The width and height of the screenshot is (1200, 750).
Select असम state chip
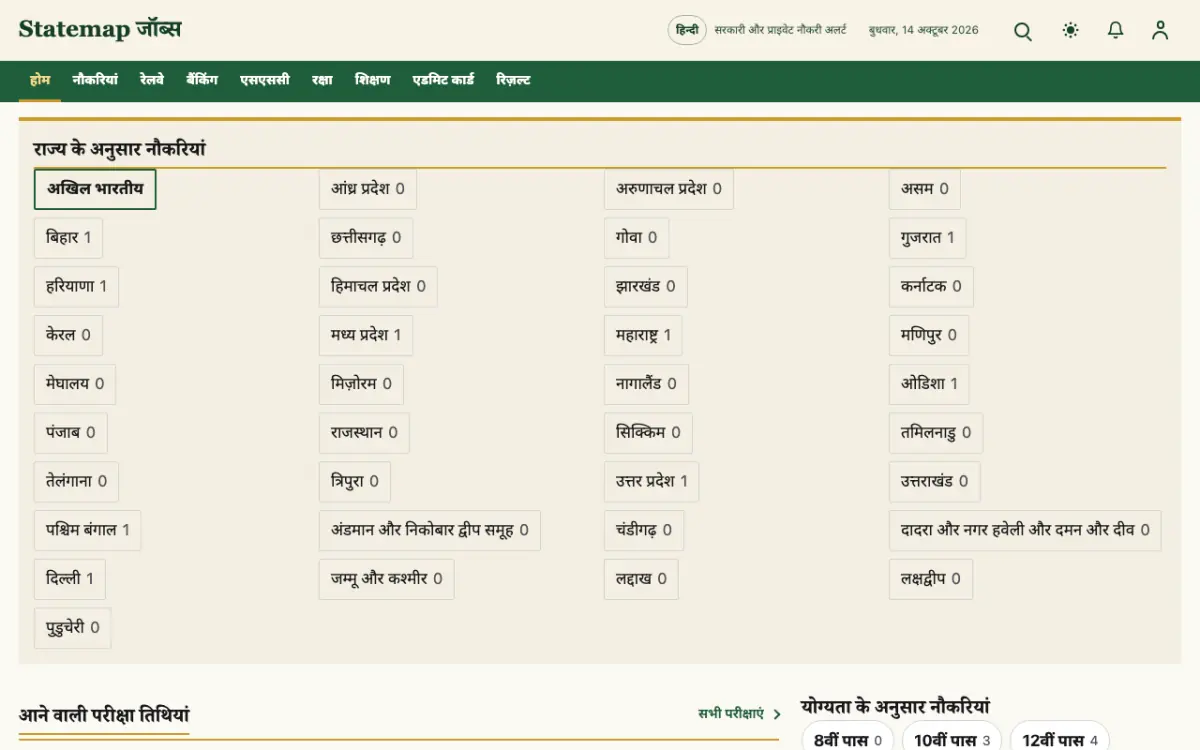click(925, 189)
